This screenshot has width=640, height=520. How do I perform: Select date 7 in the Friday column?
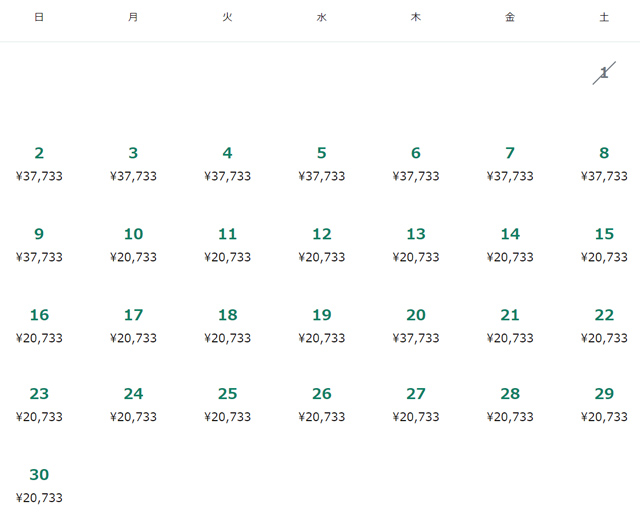(510, 163)
